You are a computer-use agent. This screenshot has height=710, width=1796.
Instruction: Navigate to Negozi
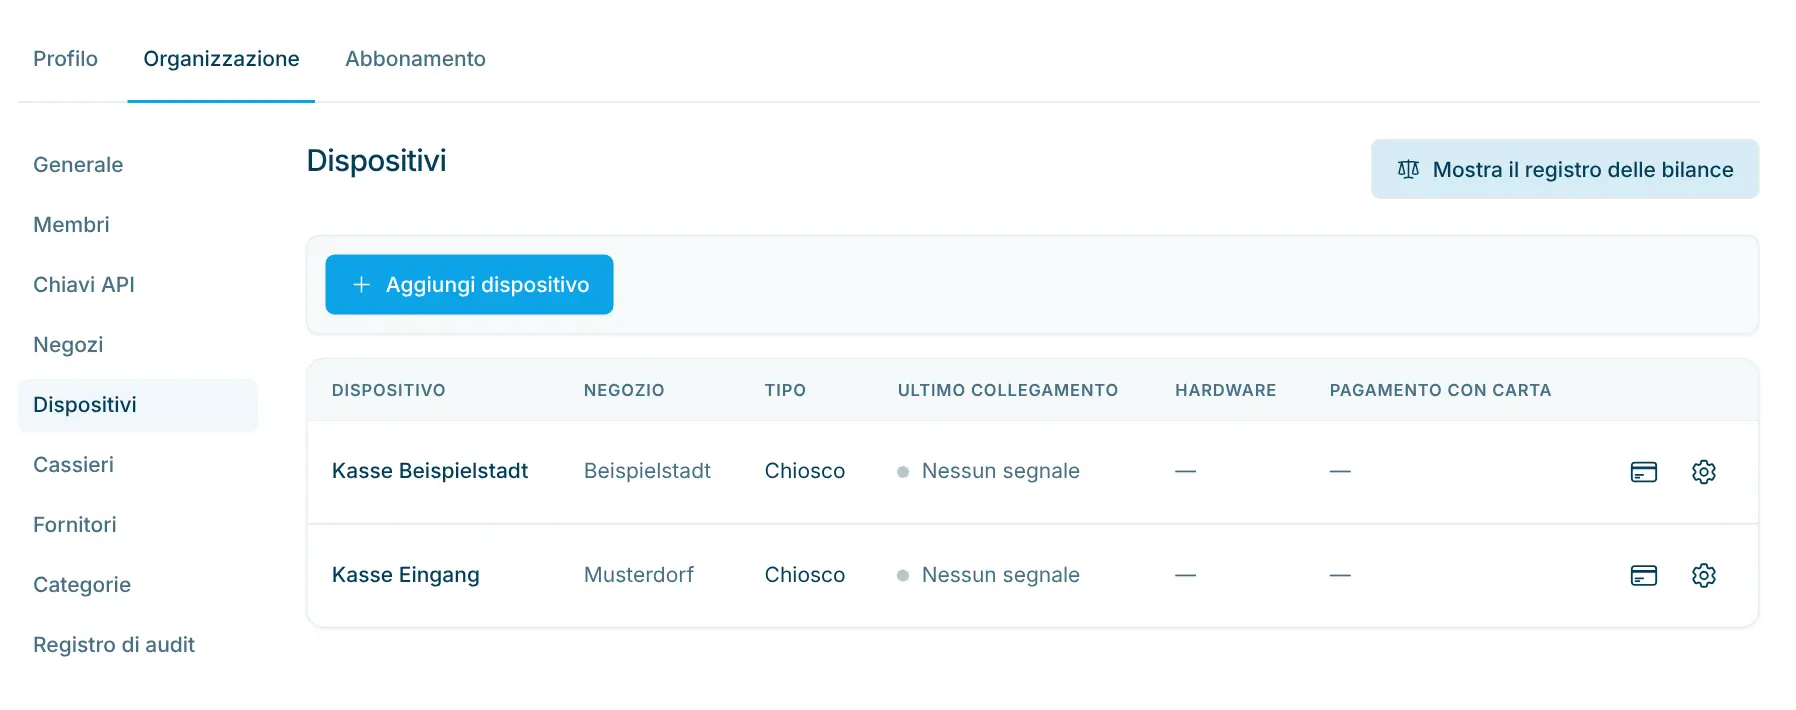[68, 345]
